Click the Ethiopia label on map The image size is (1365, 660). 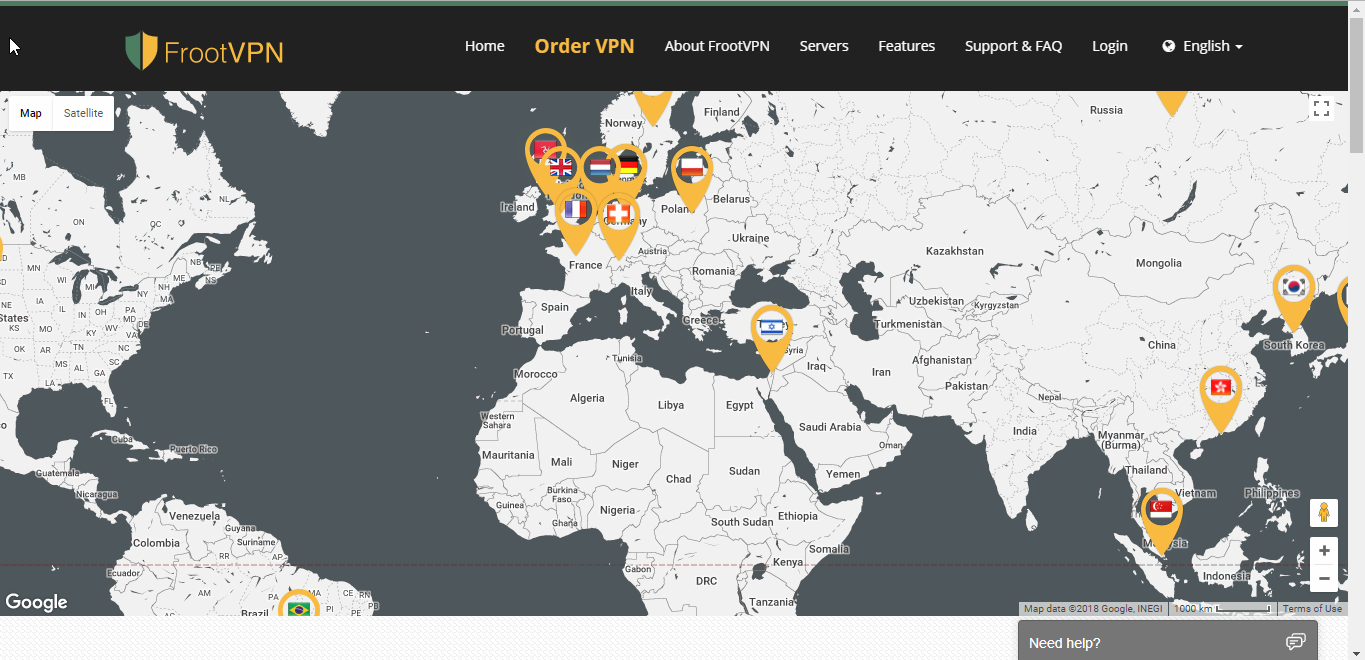798,516
